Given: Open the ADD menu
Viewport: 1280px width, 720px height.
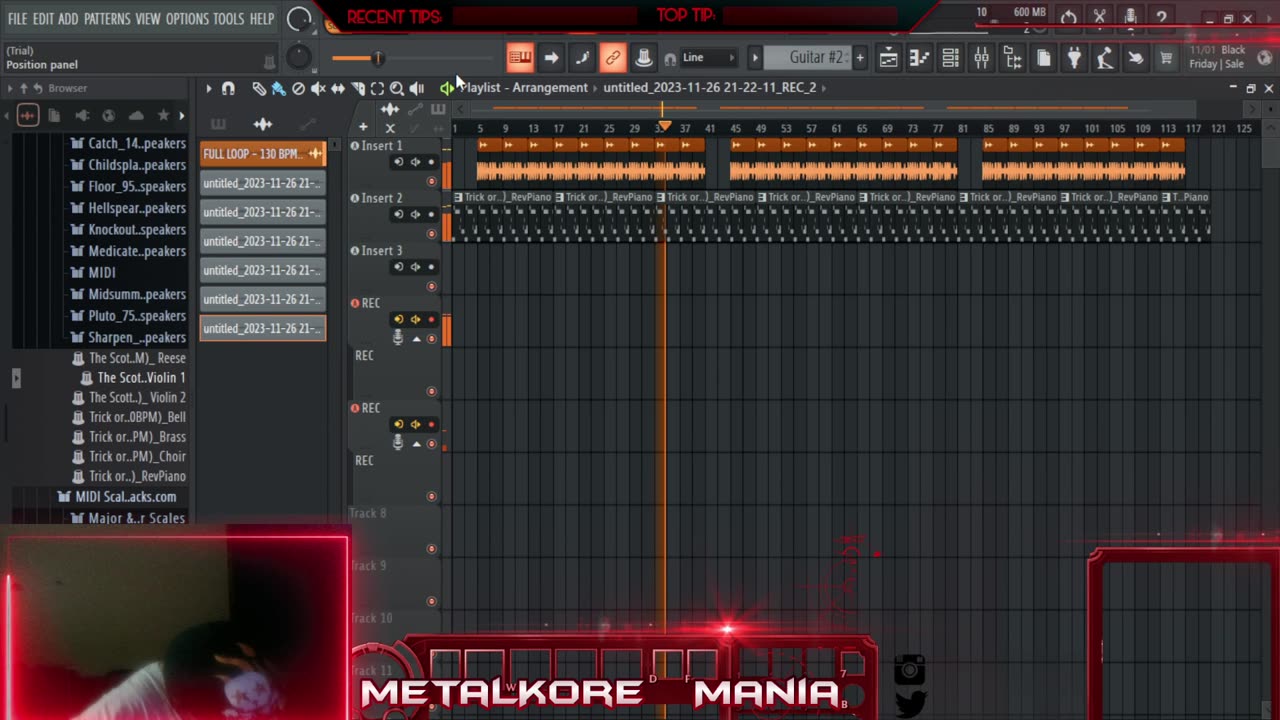Looking at the screenshot, I should (68, 19).
